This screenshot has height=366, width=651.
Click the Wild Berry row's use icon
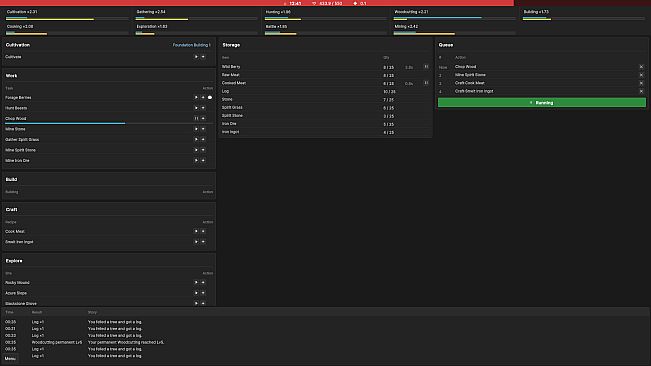pyautogui.click(x=426, y=66)
